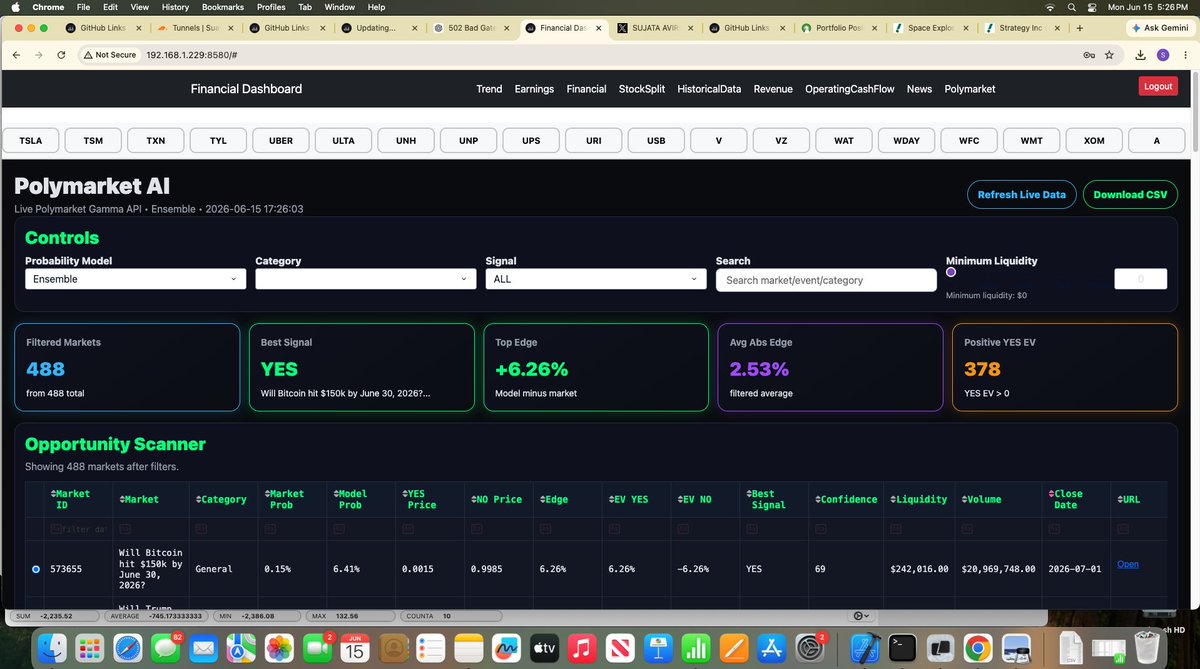This screenshot has width=1200, height=669.
Task: Open the Trend nav item
Action: (489, 89)
